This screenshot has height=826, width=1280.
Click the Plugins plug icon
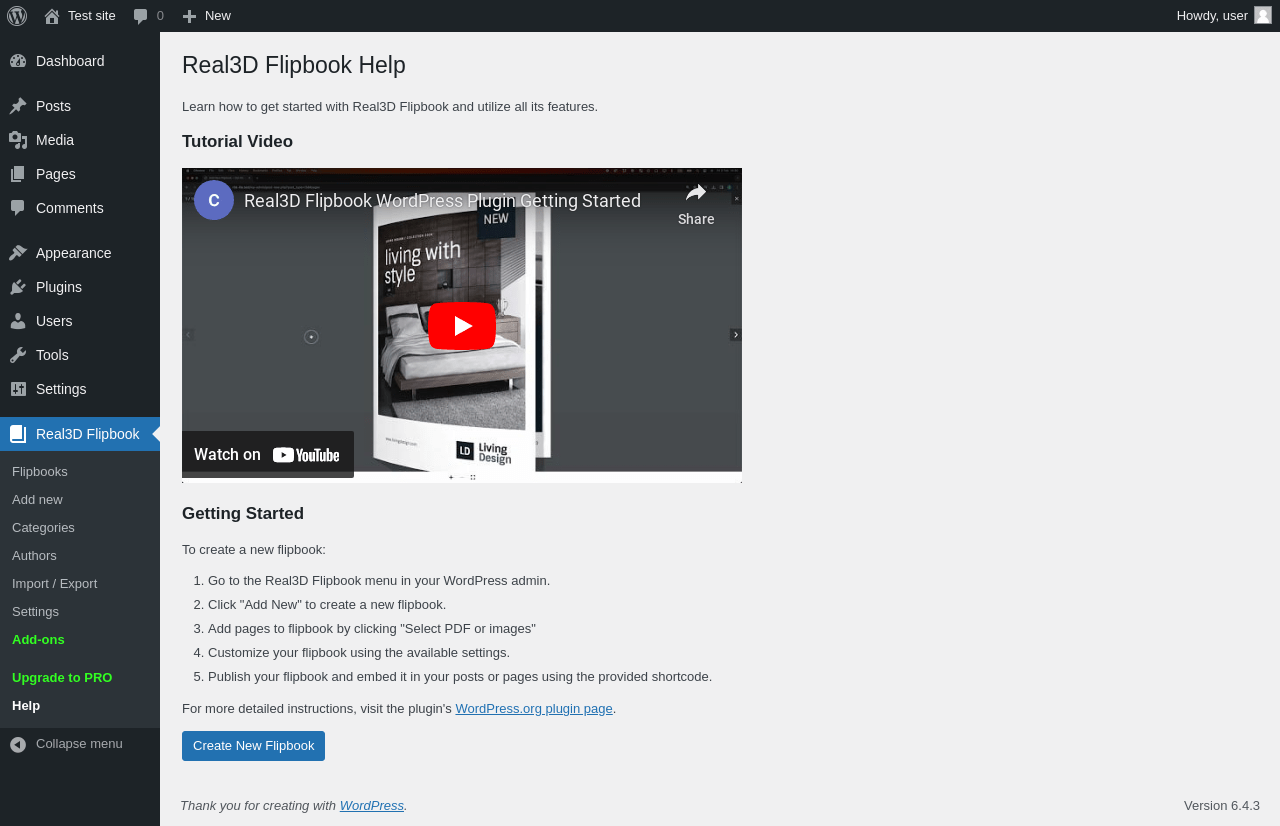click(x=18, y=287)
